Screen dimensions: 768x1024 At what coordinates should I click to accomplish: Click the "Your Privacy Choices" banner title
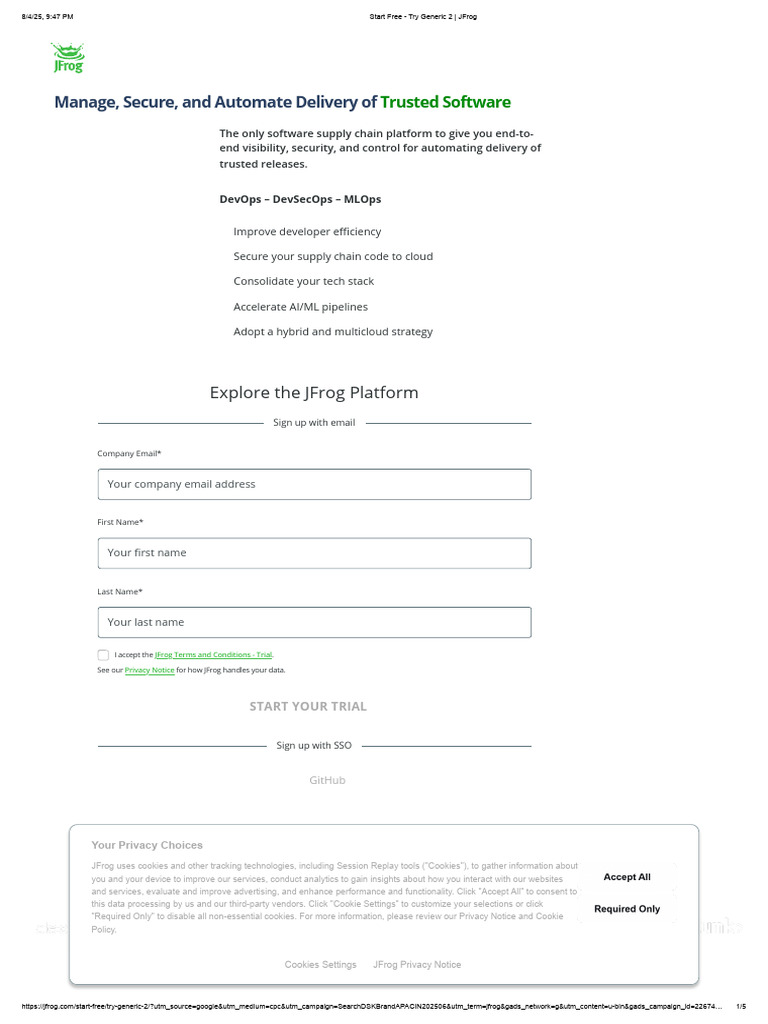click(x=147, y=845)
